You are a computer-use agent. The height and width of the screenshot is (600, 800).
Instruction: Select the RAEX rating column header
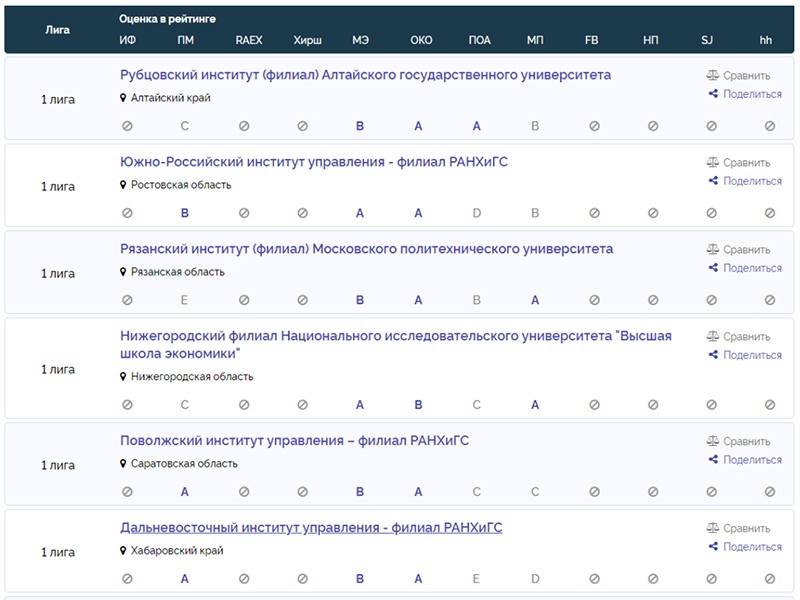click(x=249, y=40)
